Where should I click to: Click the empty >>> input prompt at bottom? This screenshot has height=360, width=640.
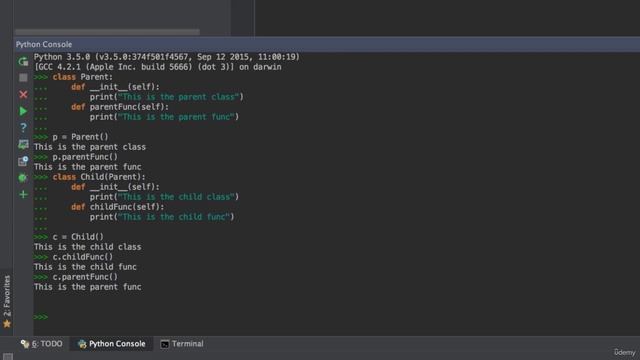41,317
